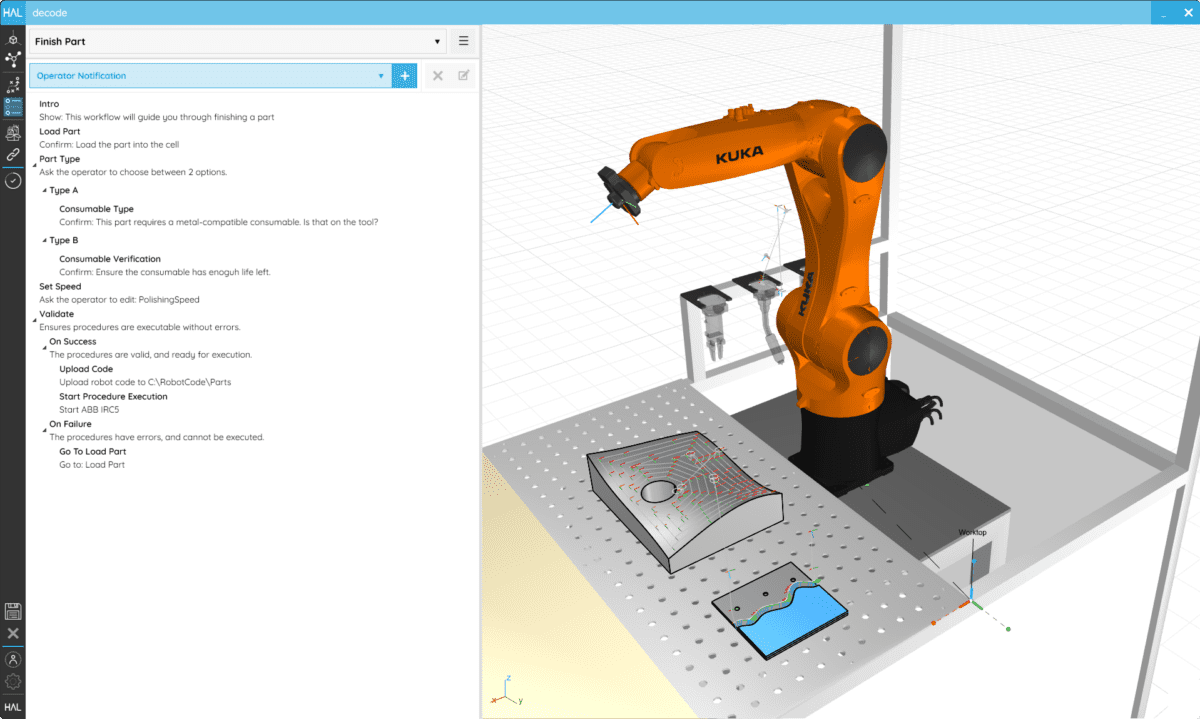Open the hamburger menu beside Finish Part
Image resolution: width=1200 pixels, height=719 pixels.
(x=463, y=41)
